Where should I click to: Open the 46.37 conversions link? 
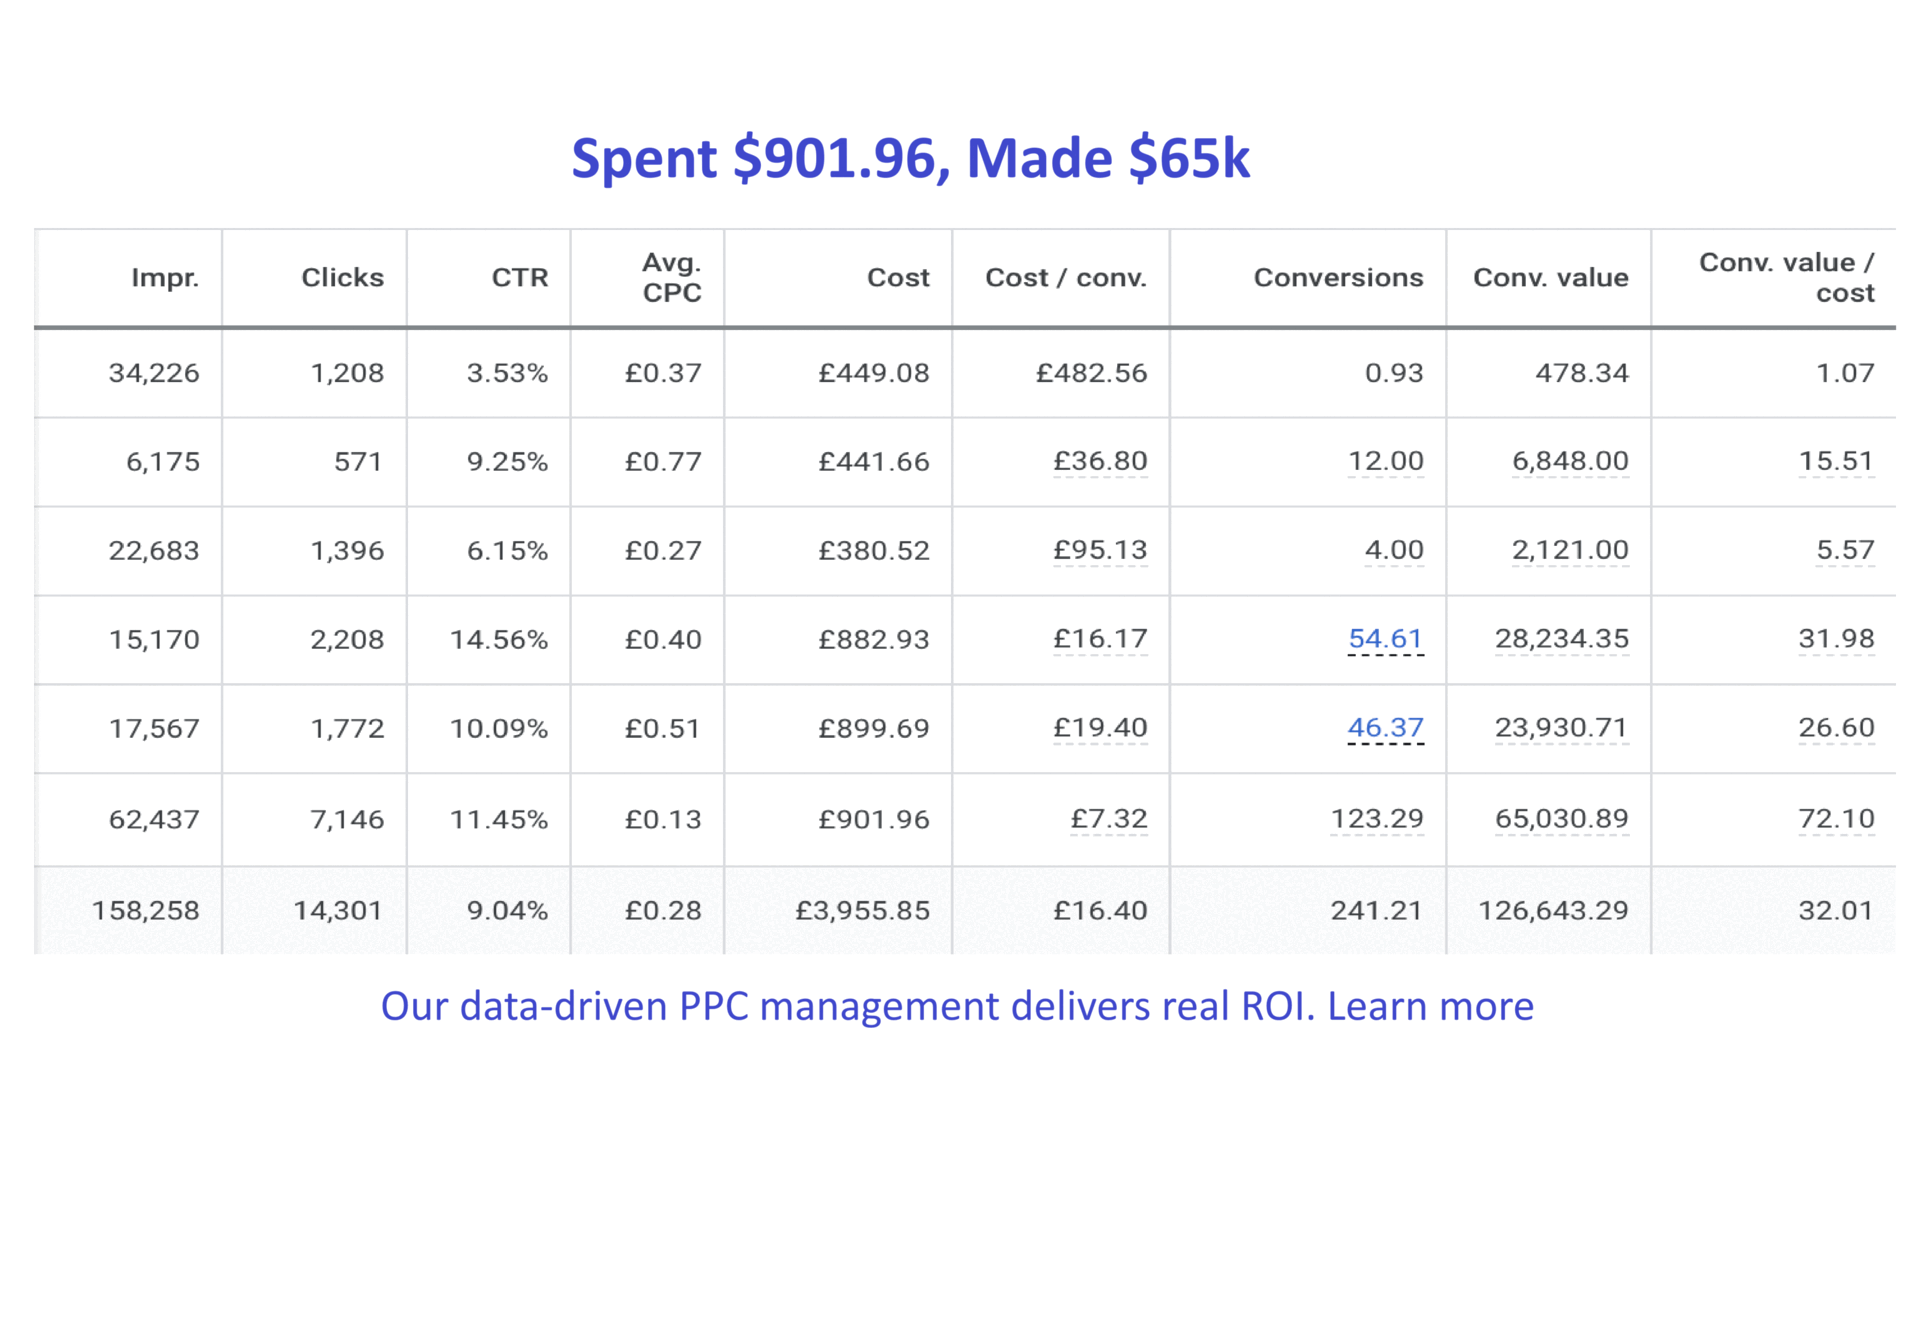[1384, 727]
